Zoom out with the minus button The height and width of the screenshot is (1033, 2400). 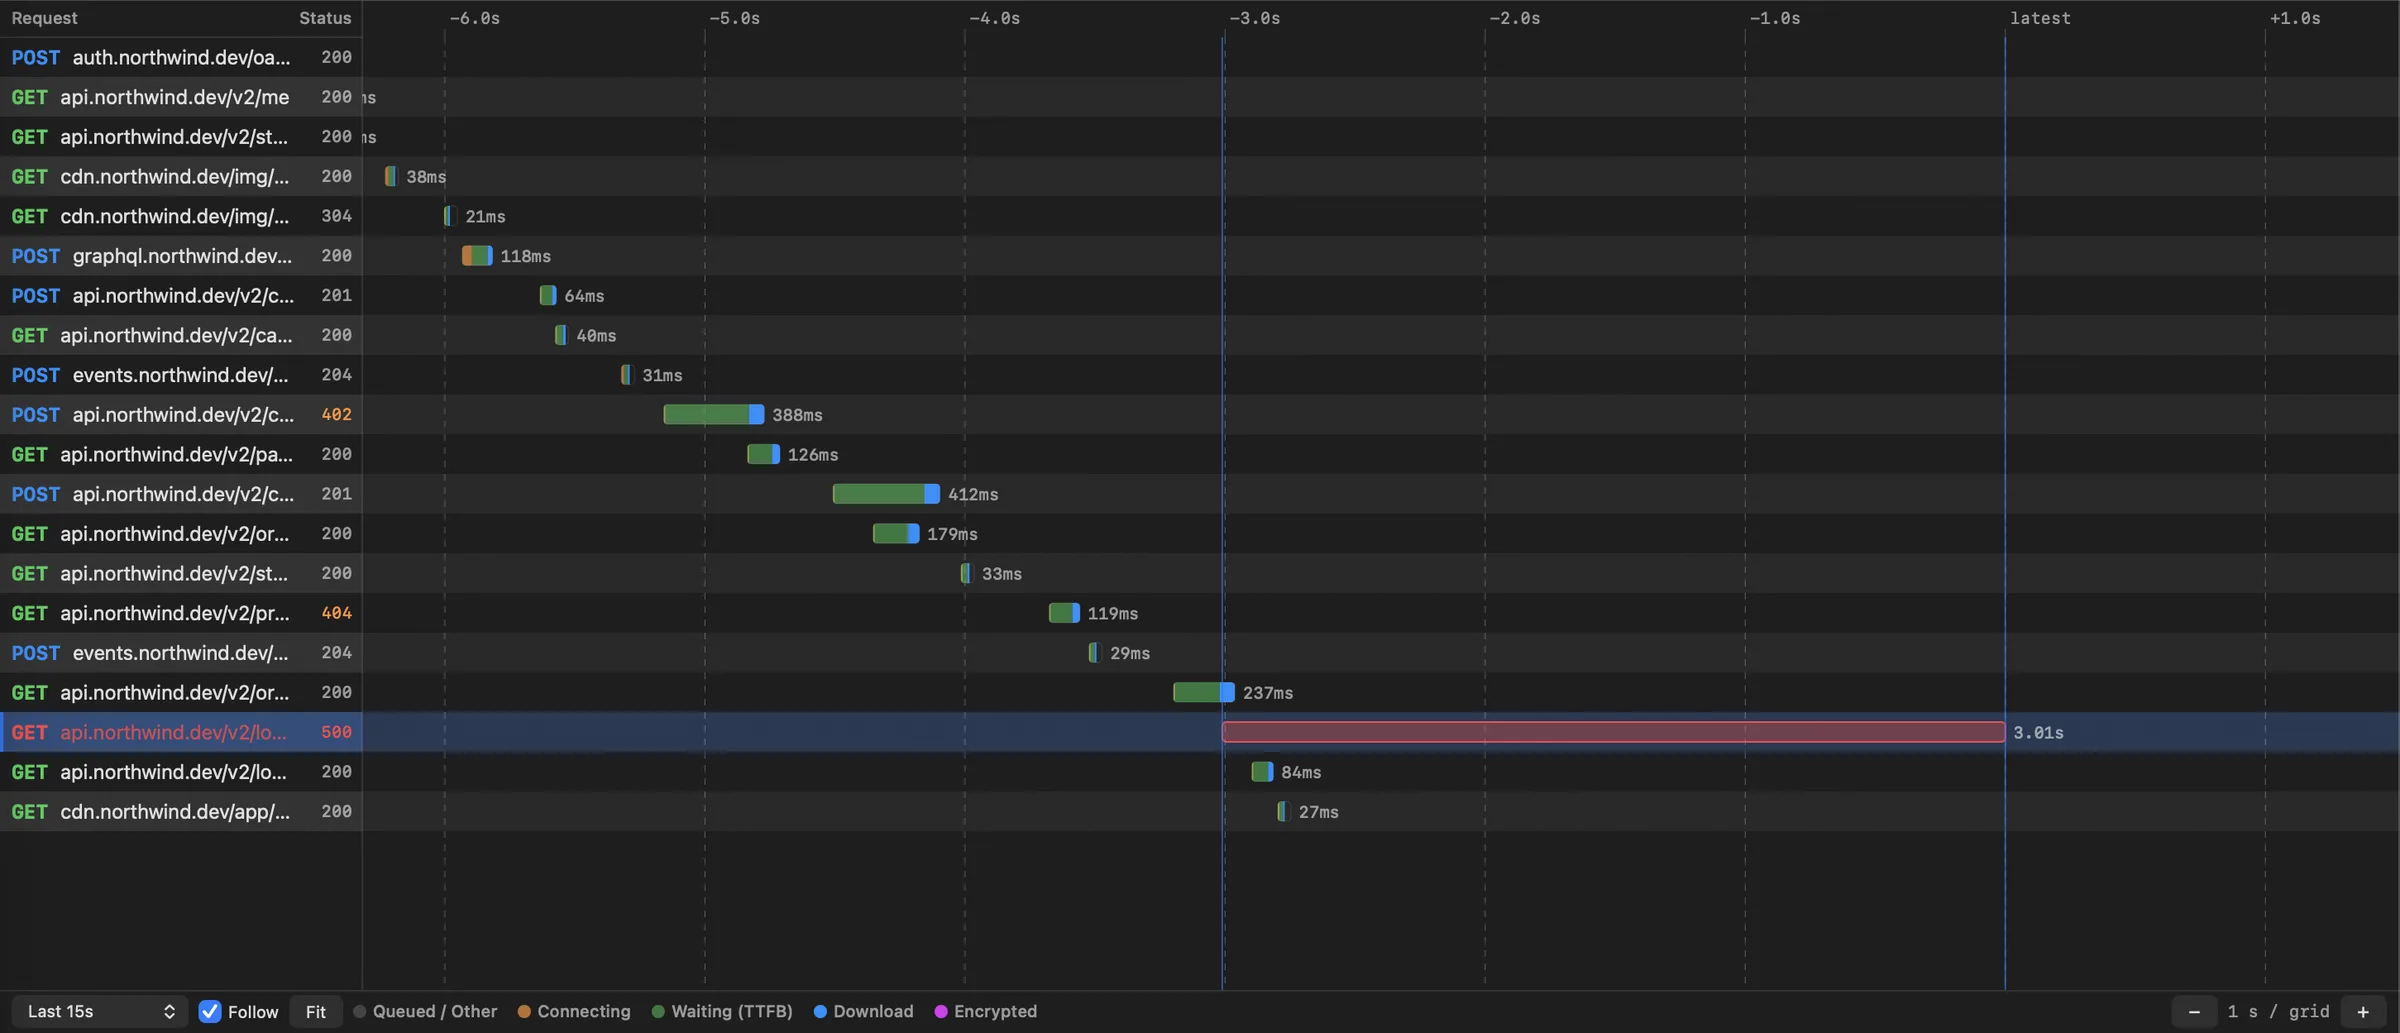coord(2194,1011)
